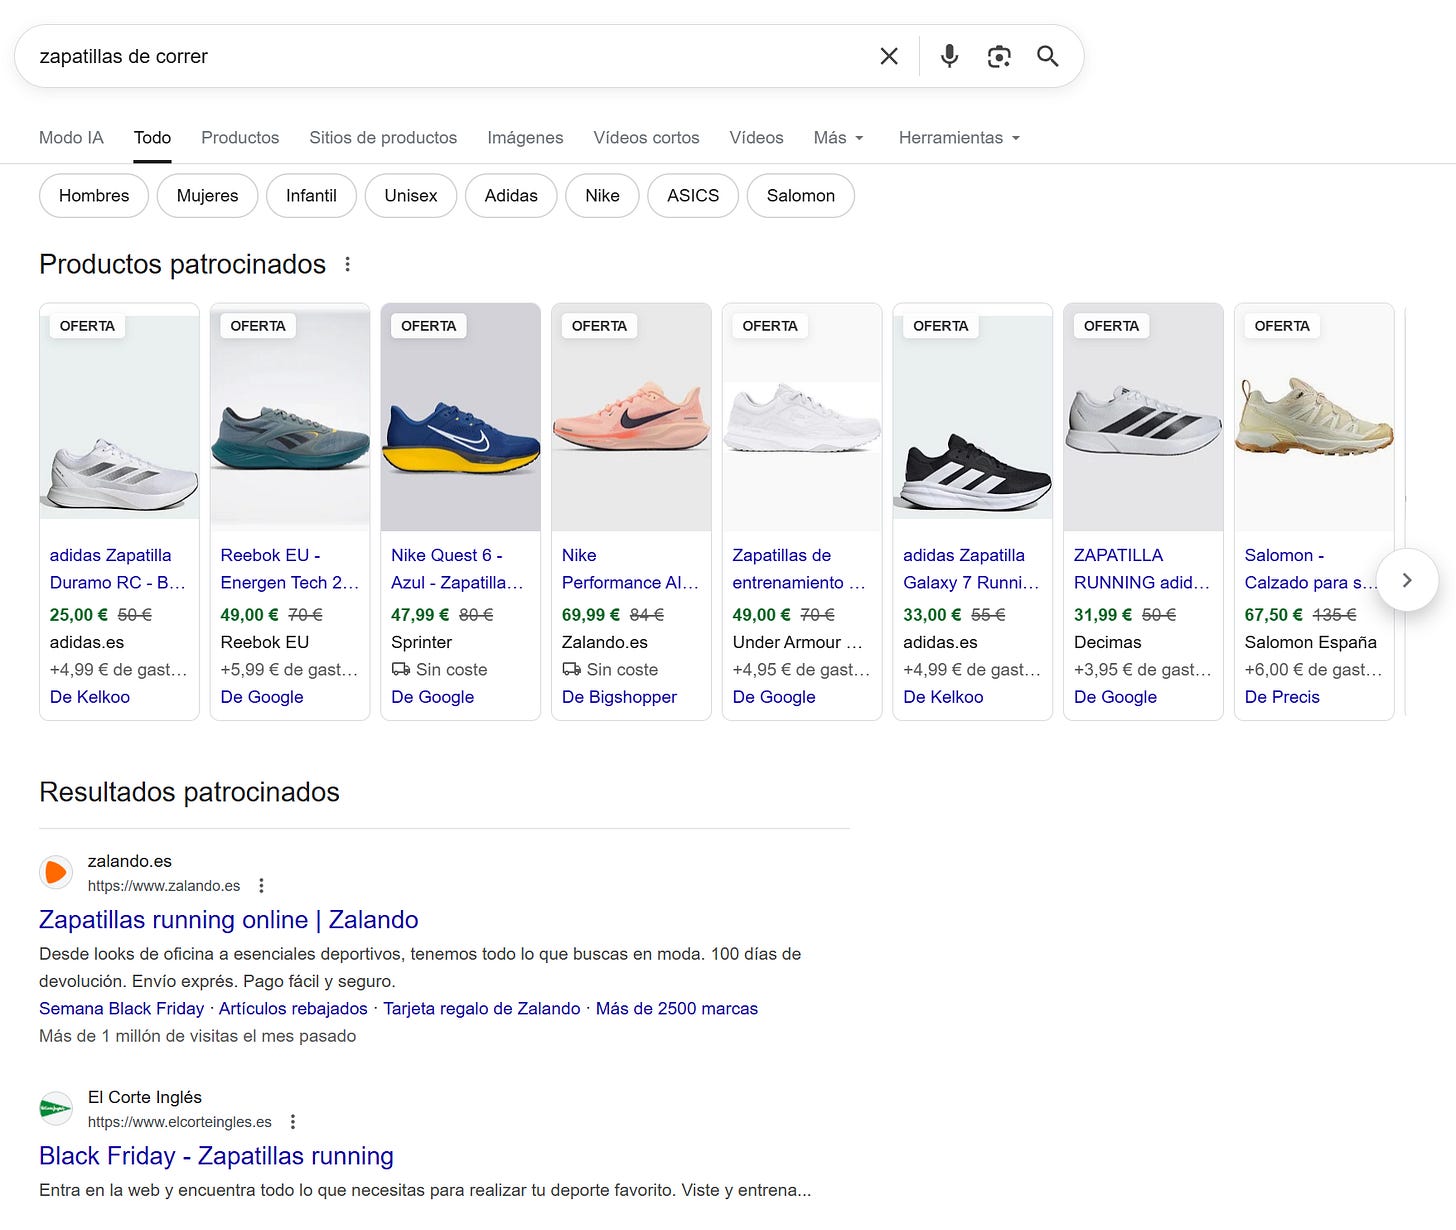Click De Google under Reebok card
Screen dimensions: 1456x1230
pos(262,697)
